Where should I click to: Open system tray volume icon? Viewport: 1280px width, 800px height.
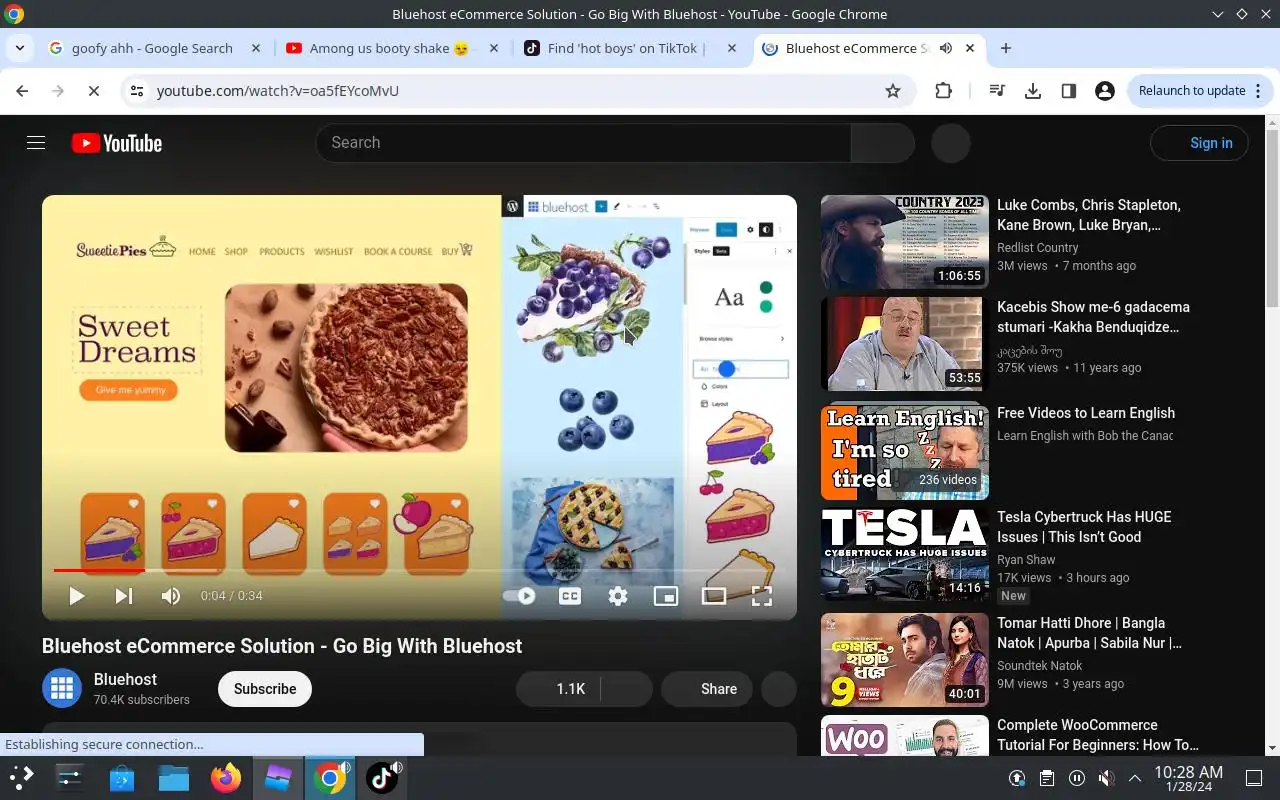pos(1105,778)
